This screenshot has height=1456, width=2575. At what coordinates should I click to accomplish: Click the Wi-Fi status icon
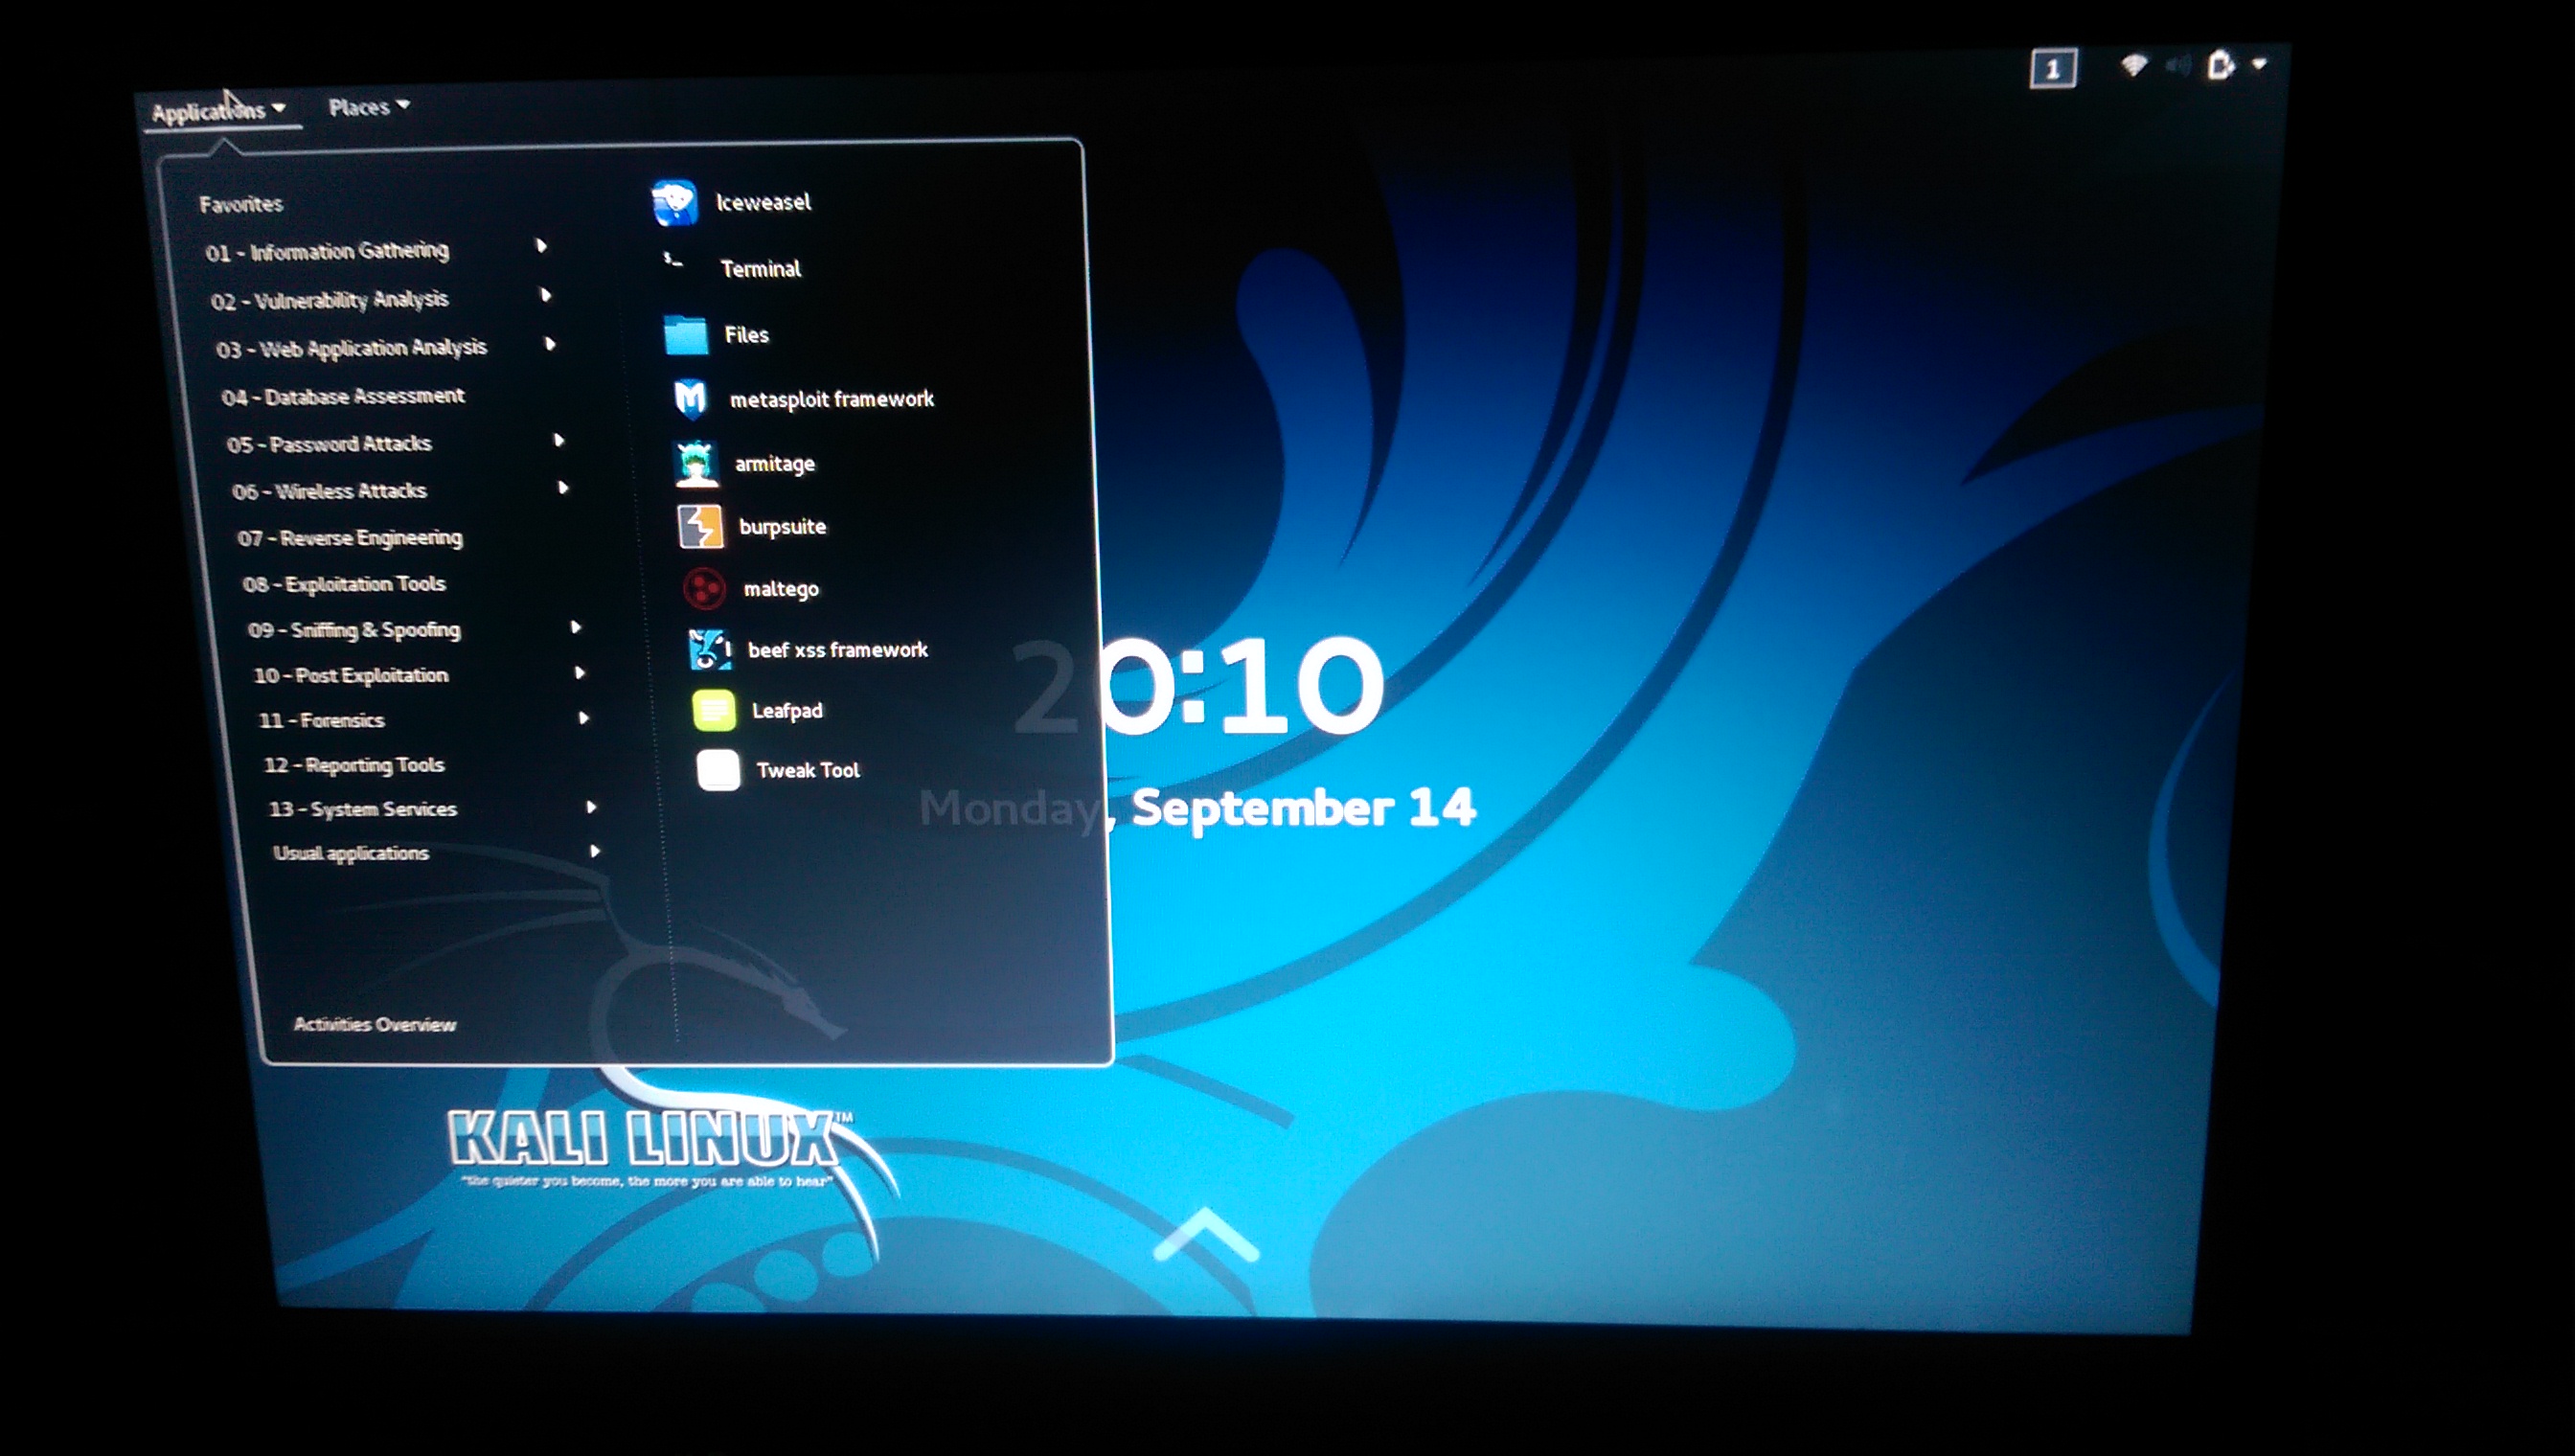point(2133,66)
